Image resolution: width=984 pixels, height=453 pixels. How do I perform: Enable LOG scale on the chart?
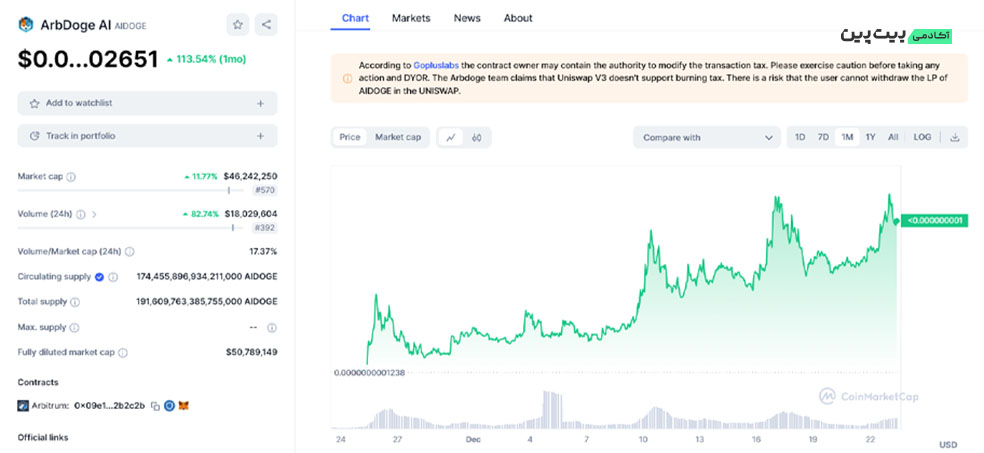[x=922, y=137]
